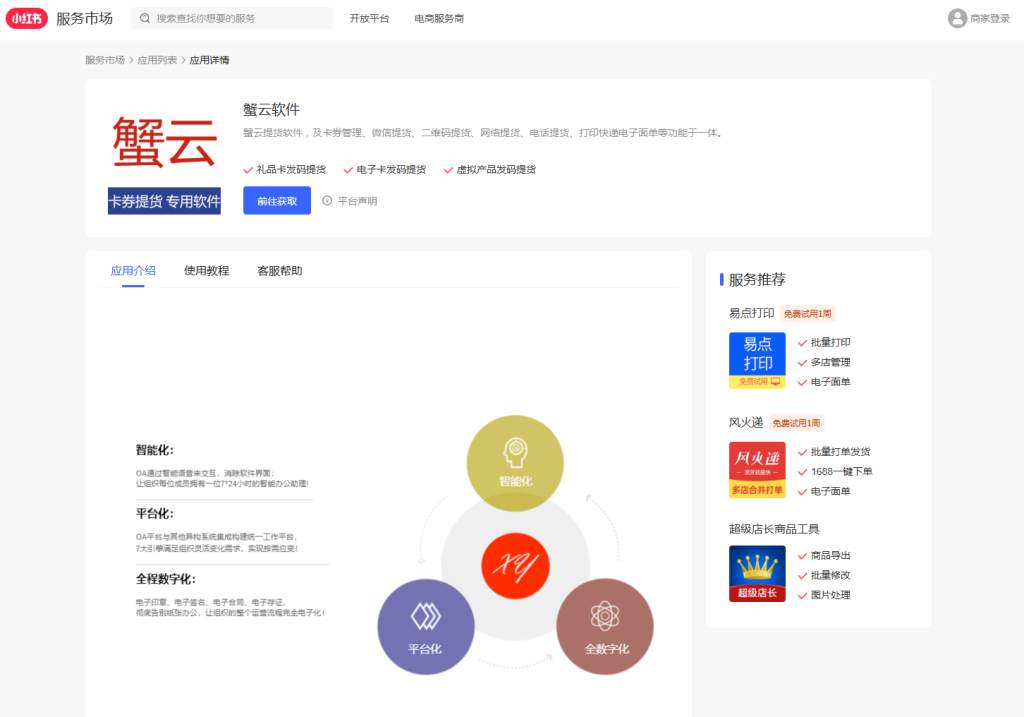Open the 开放平台 menu item
The height and width of the screenshot is (717, 1024).
coord(369,18)
